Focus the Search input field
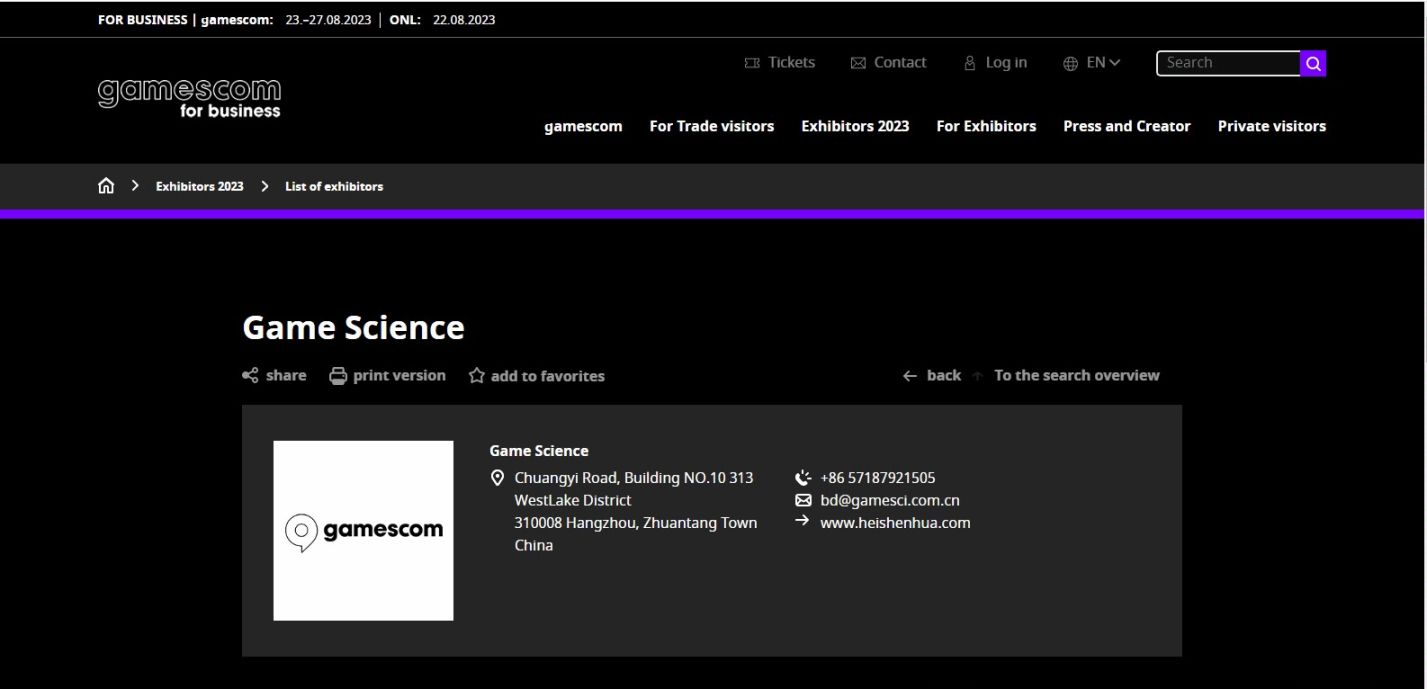1427x689 pixels. 1227,63
